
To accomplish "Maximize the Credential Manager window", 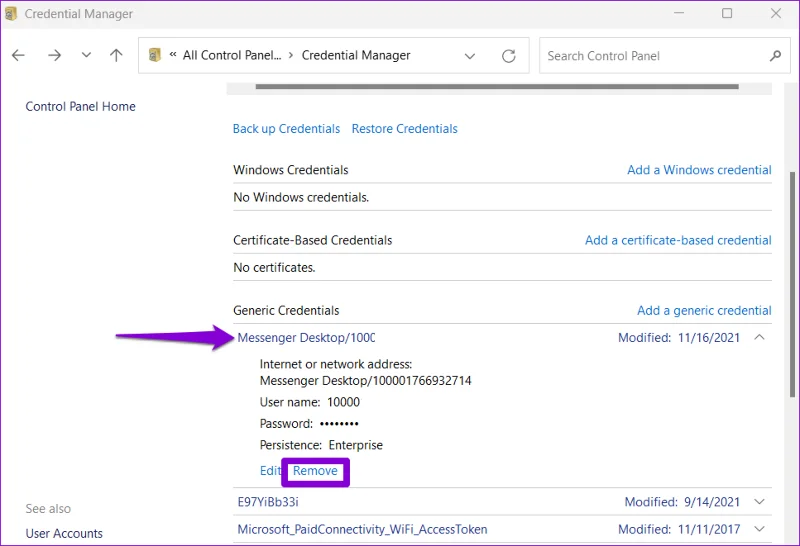I will pos(727,13).
